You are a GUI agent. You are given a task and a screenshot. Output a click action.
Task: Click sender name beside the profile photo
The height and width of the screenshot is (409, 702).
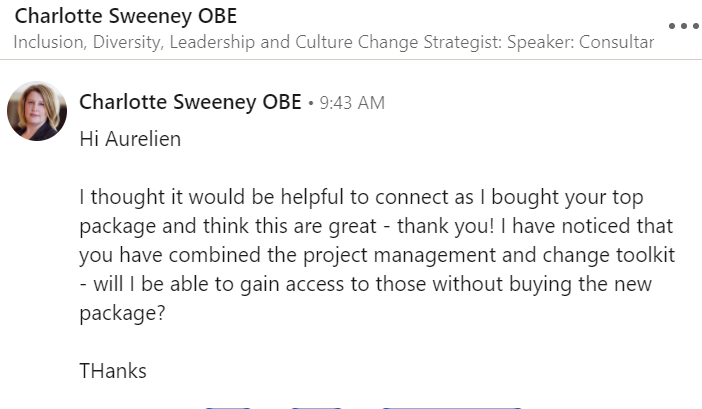(x=190, y=103)
